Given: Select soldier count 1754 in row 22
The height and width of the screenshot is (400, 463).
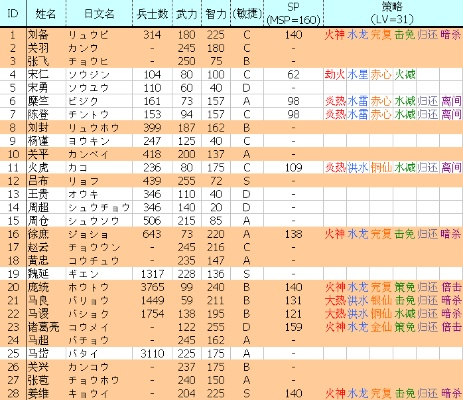Looking at the screenshot, I should [x=152, y=314].
